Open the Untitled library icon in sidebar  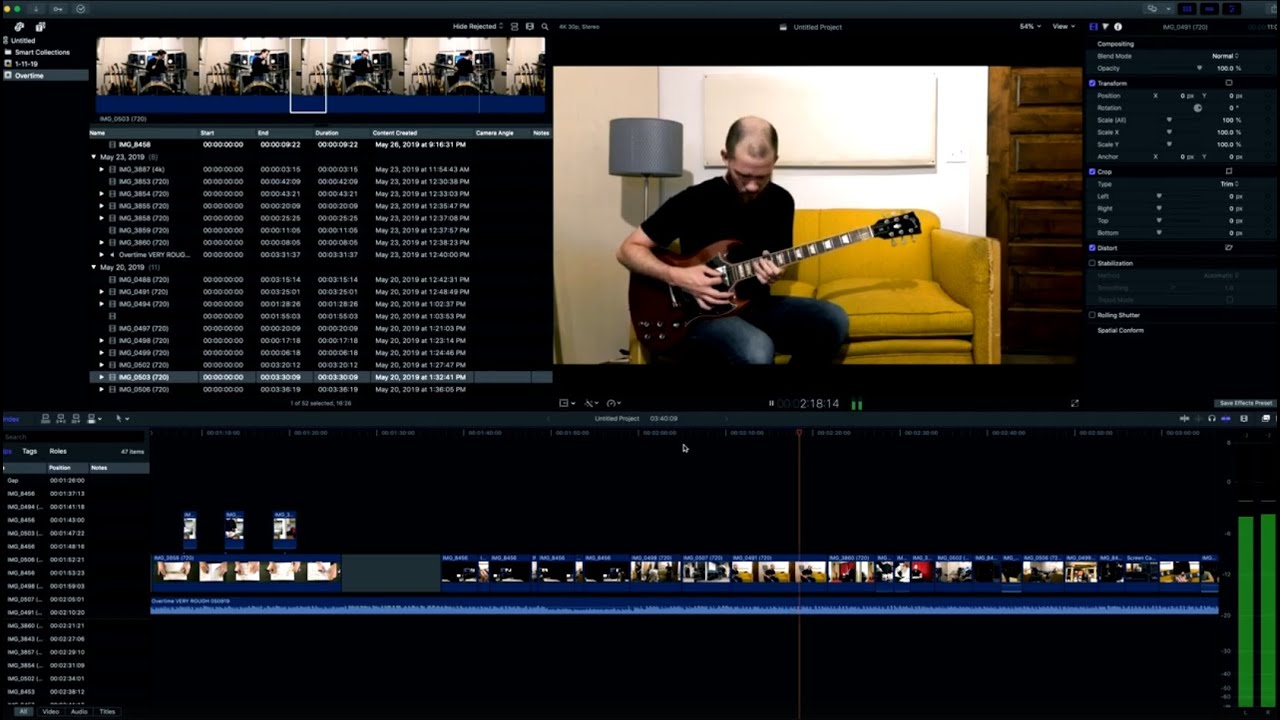click(x=7, y=41)
